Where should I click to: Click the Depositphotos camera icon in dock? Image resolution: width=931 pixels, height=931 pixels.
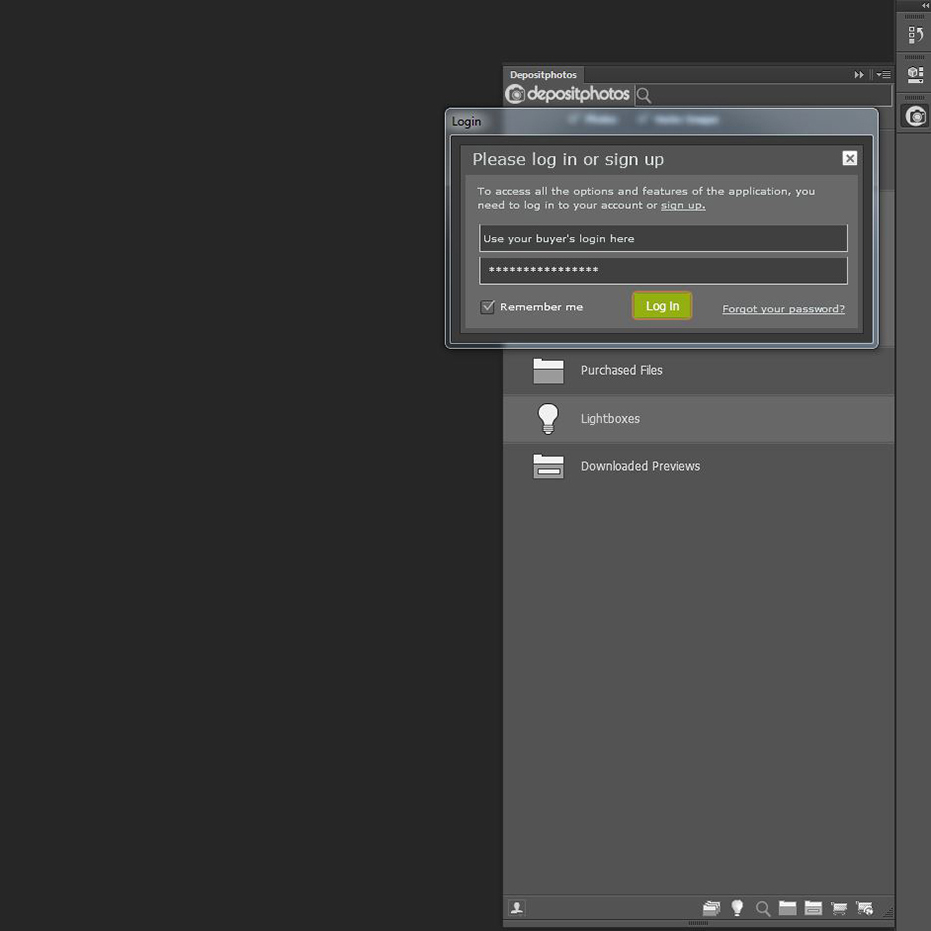tap(915, 116)
